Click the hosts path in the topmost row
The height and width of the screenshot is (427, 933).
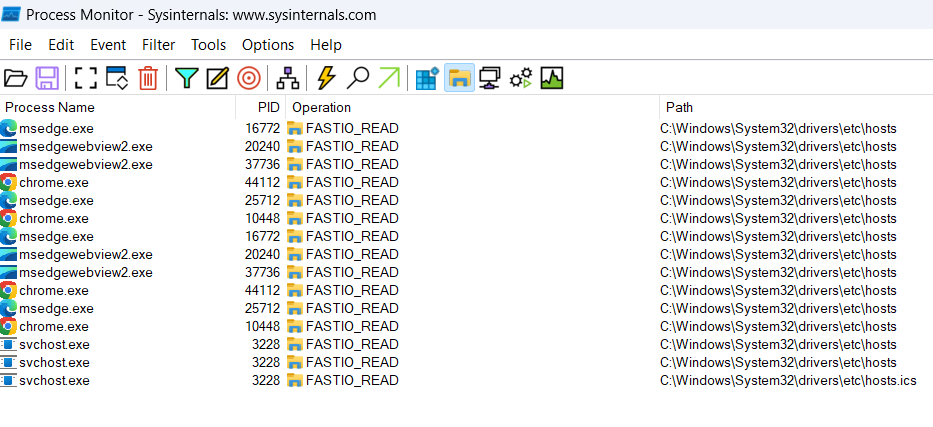coord(778,128)
